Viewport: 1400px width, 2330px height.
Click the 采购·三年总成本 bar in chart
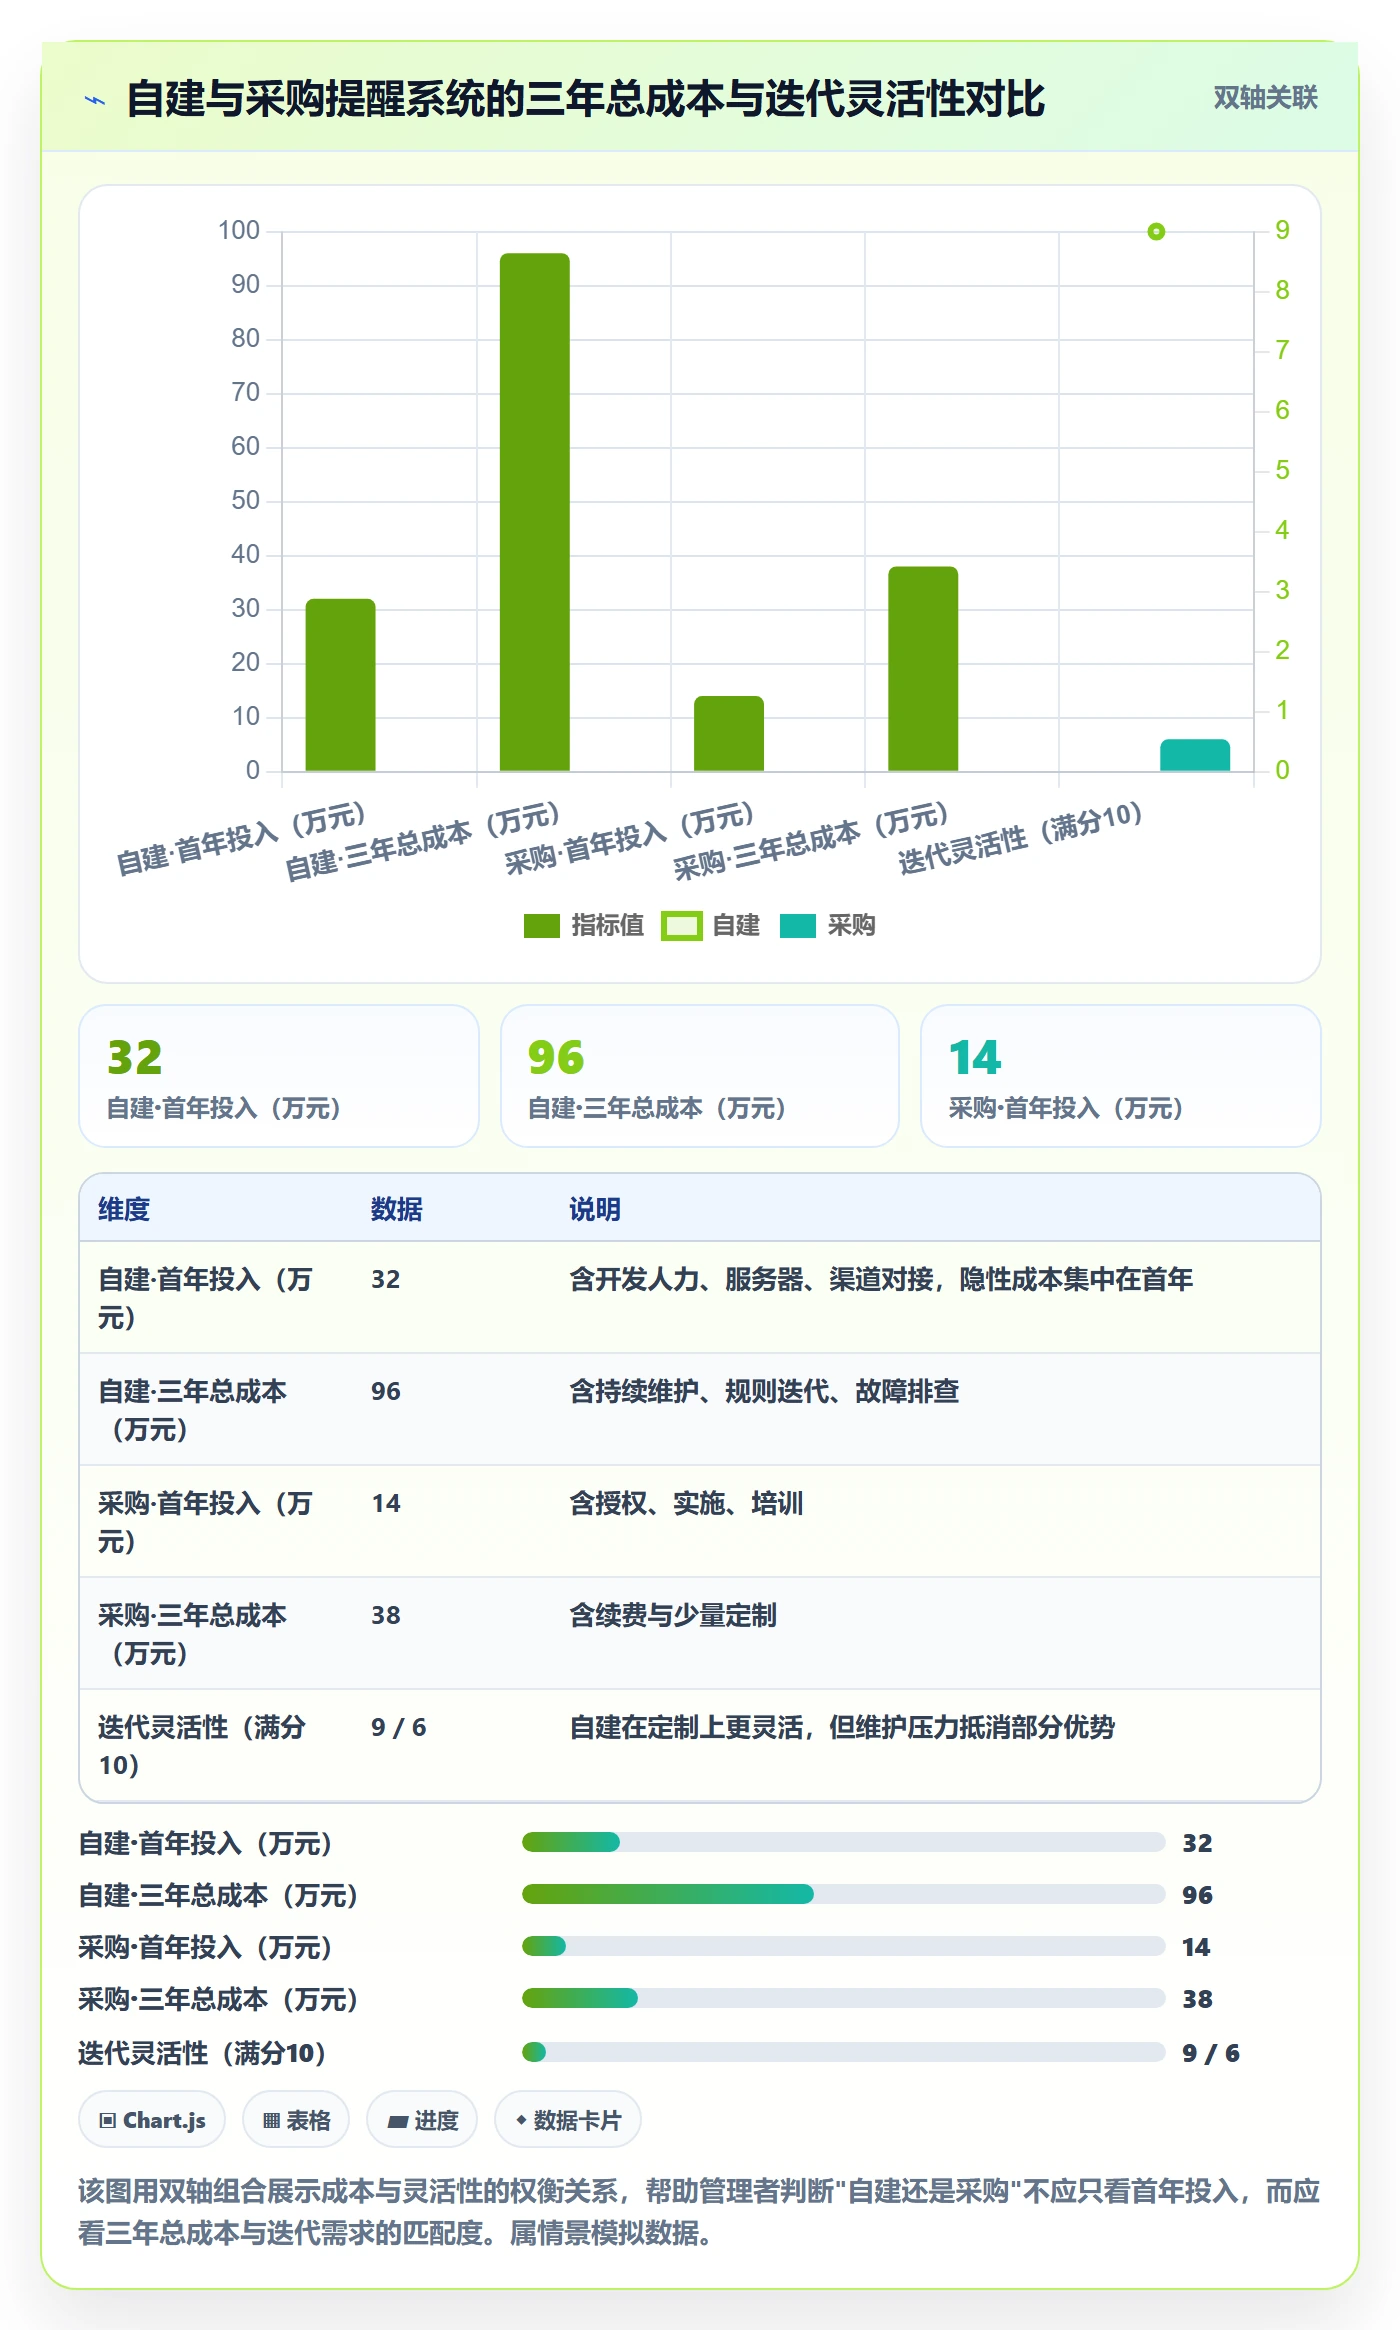923,669
